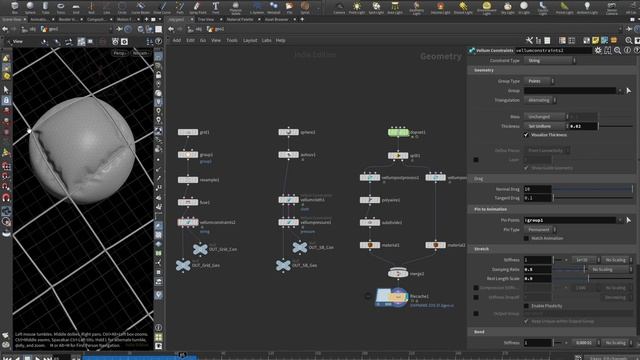The width and height of the screenshot is (640, 360).
Task: Select the Sphere shelf tool
Action: 30,7
